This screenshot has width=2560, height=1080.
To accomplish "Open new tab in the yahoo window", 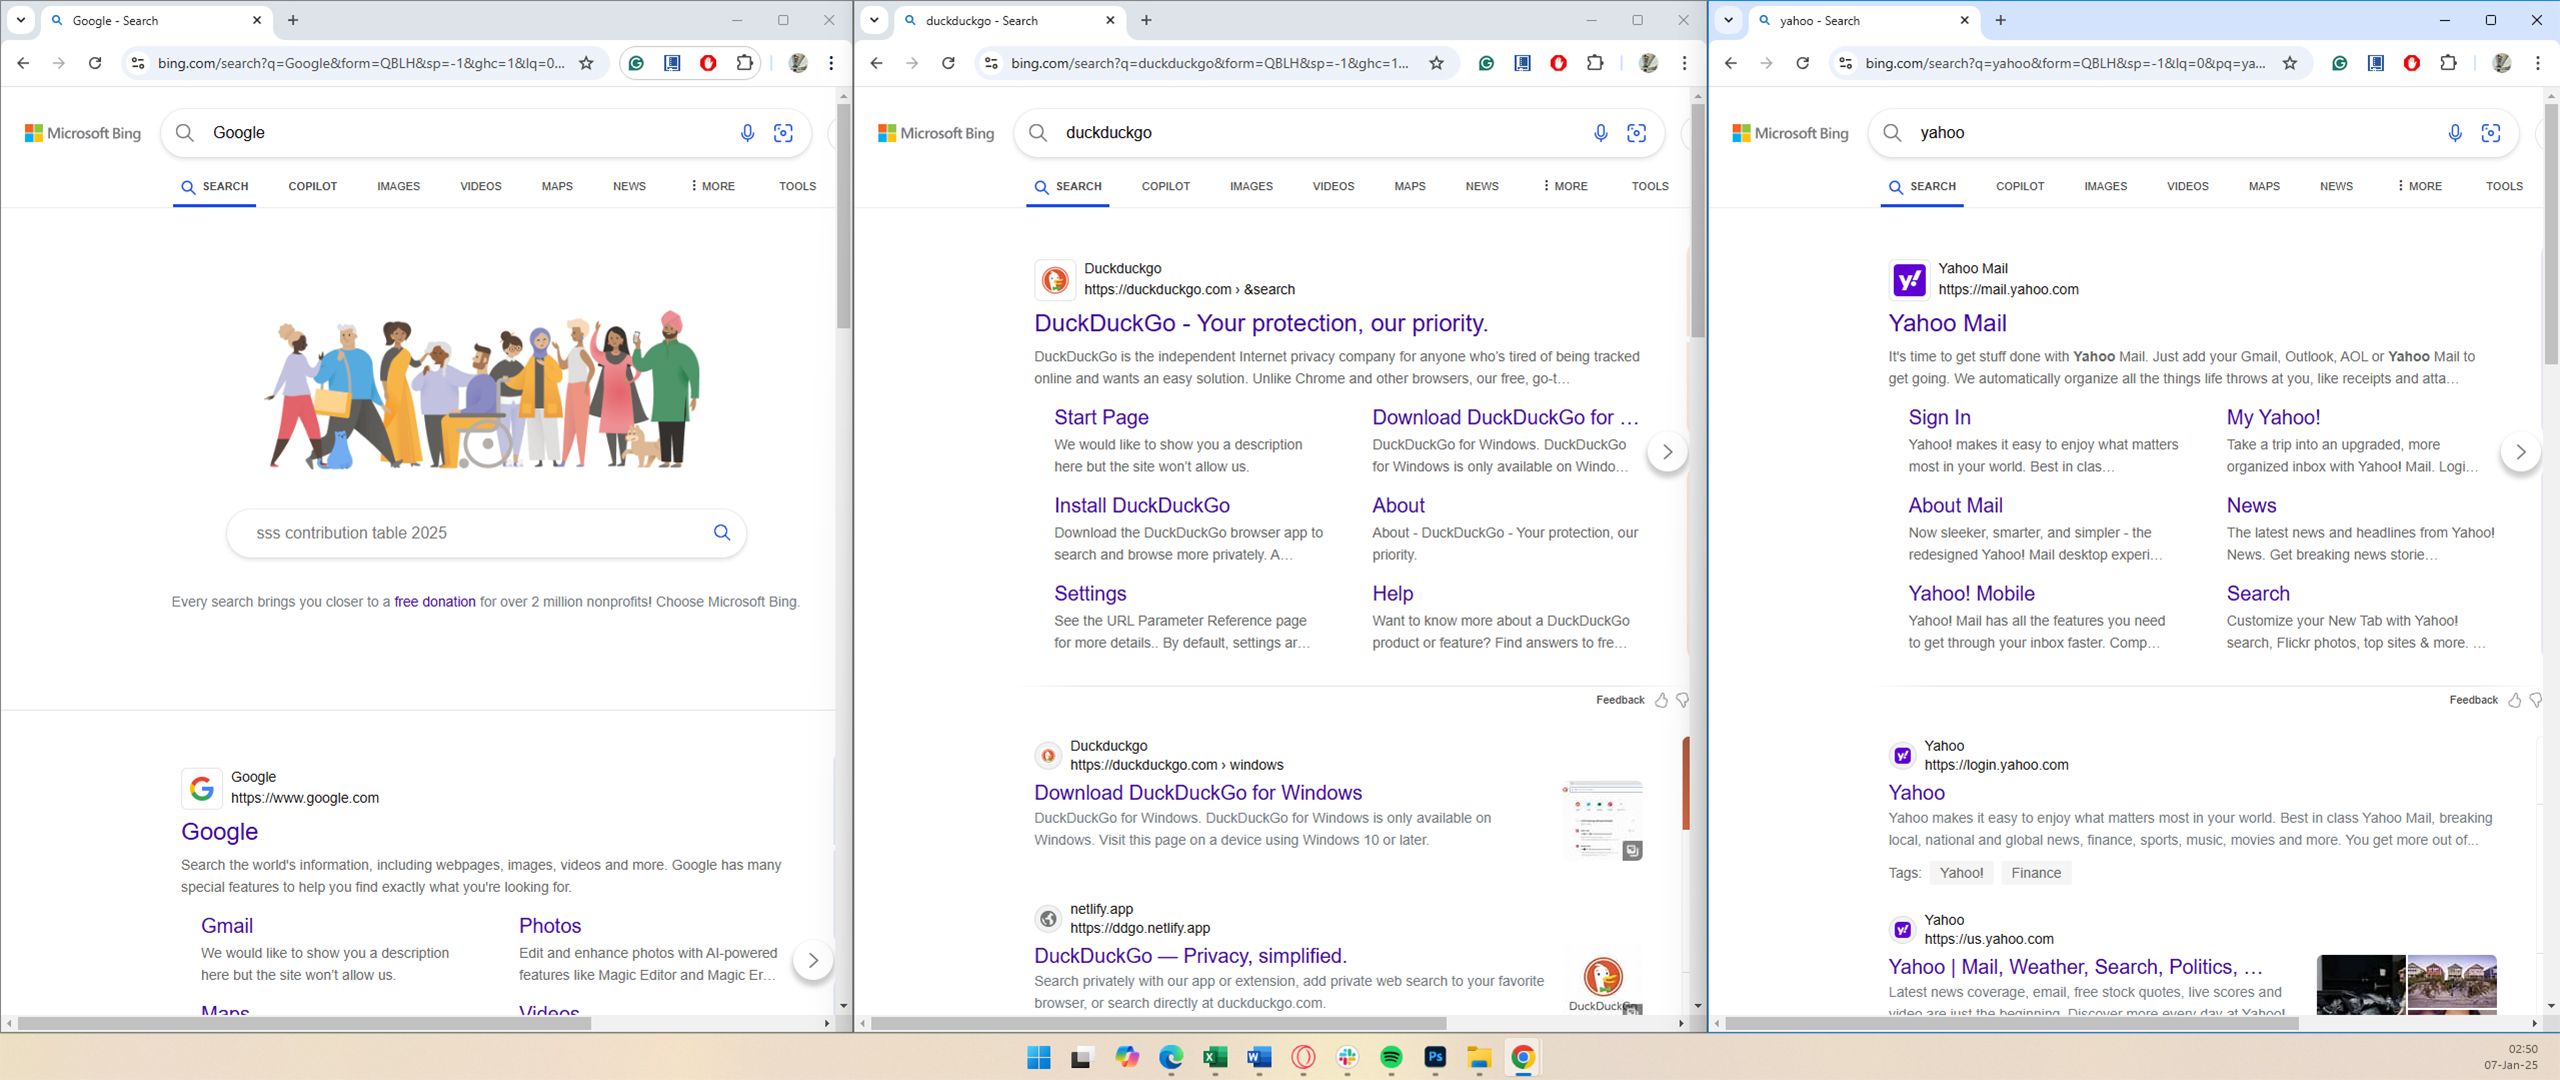I will tap(2001, 20).
